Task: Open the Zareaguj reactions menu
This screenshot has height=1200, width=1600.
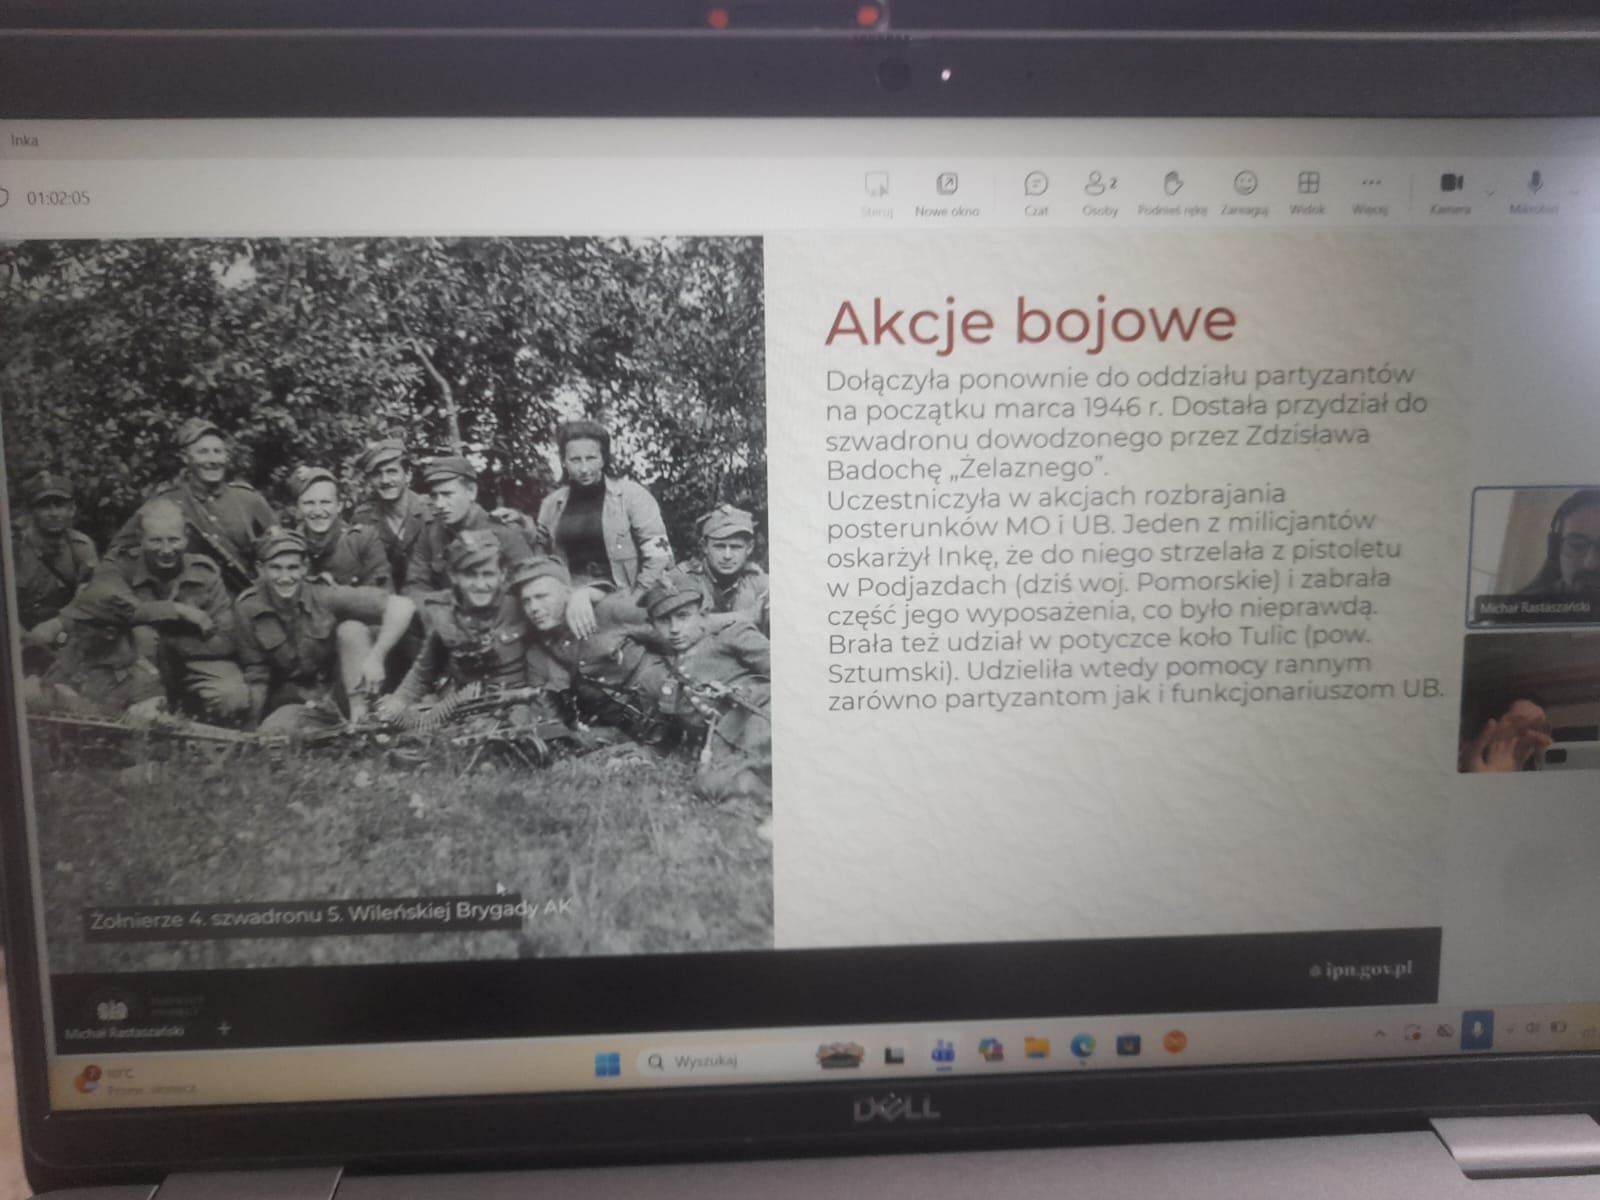Action: coord(1244,190)
